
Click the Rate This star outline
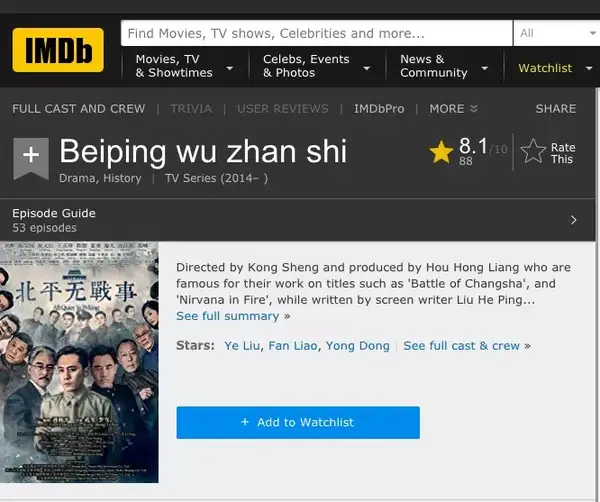(x=533, y=152)
